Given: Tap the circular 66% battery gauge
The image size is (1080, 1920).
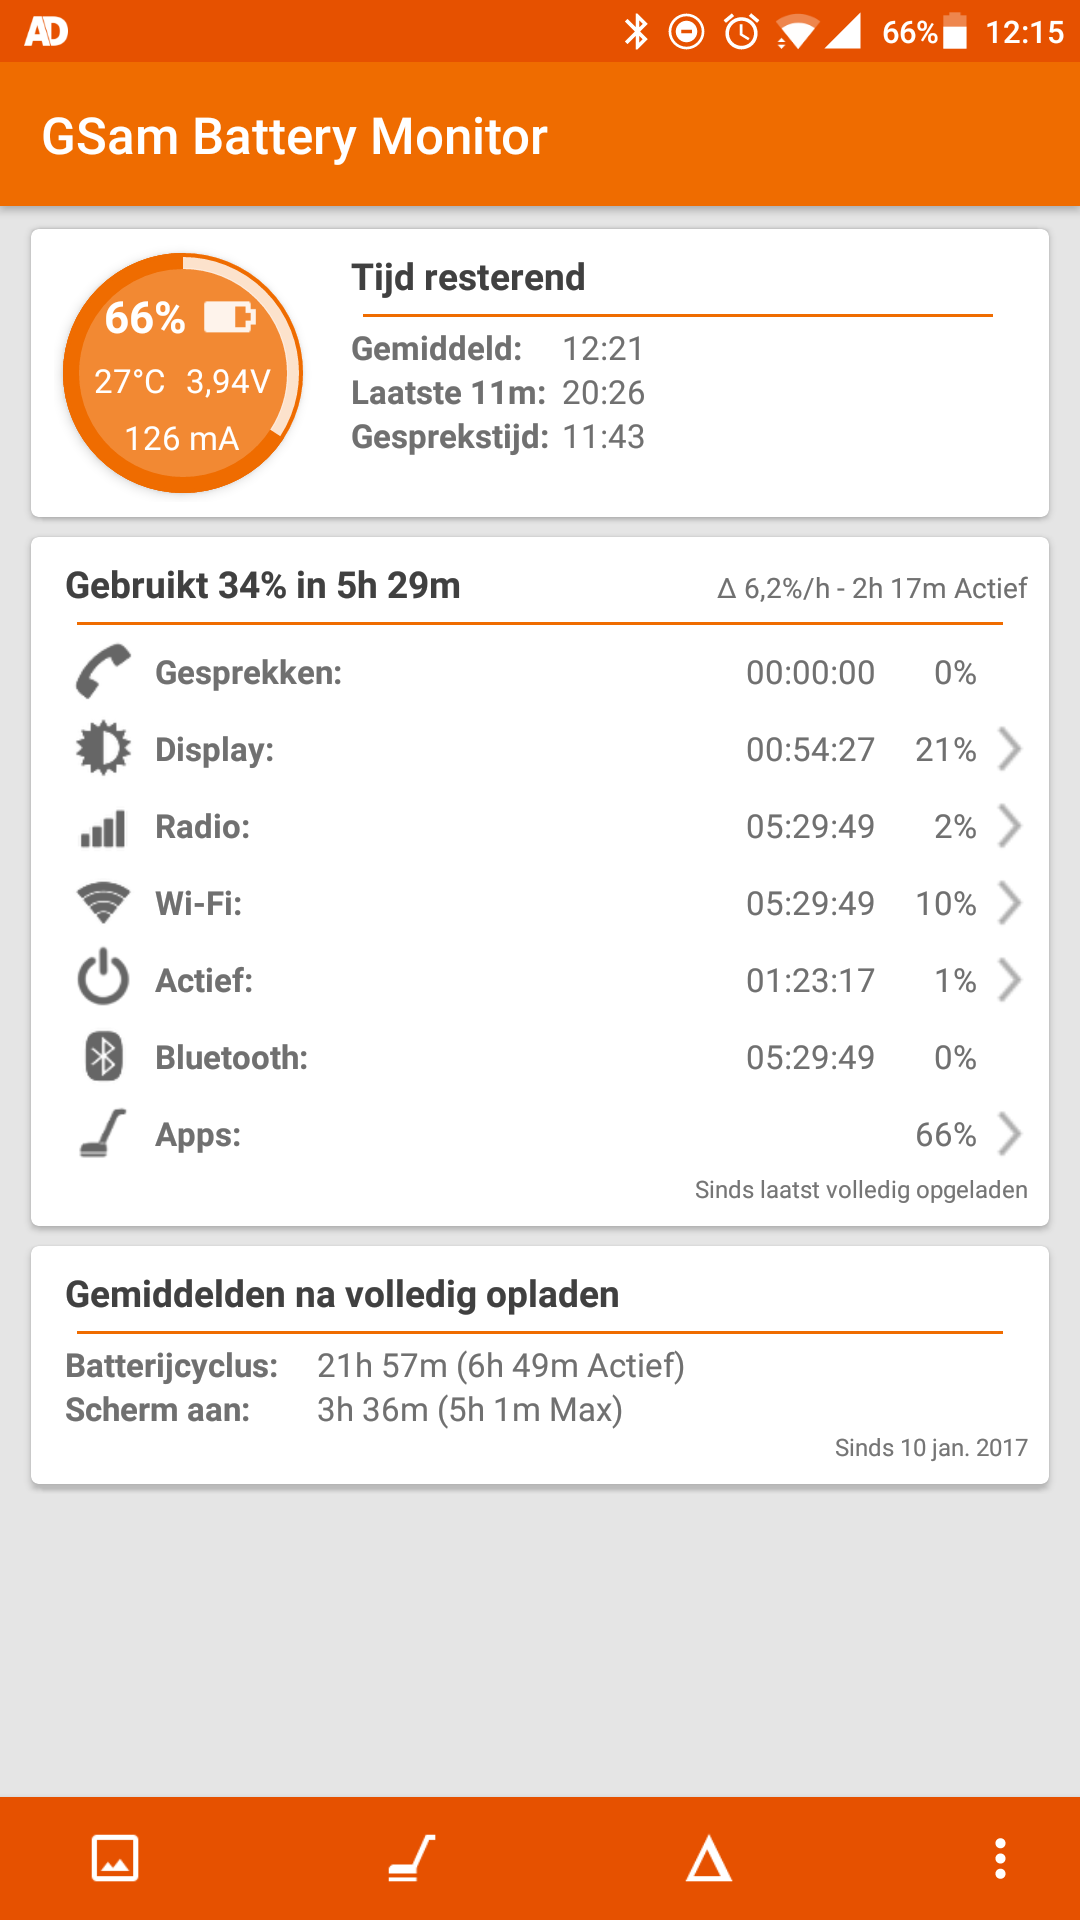Looking at the screenshot, I should coord(183,373).
